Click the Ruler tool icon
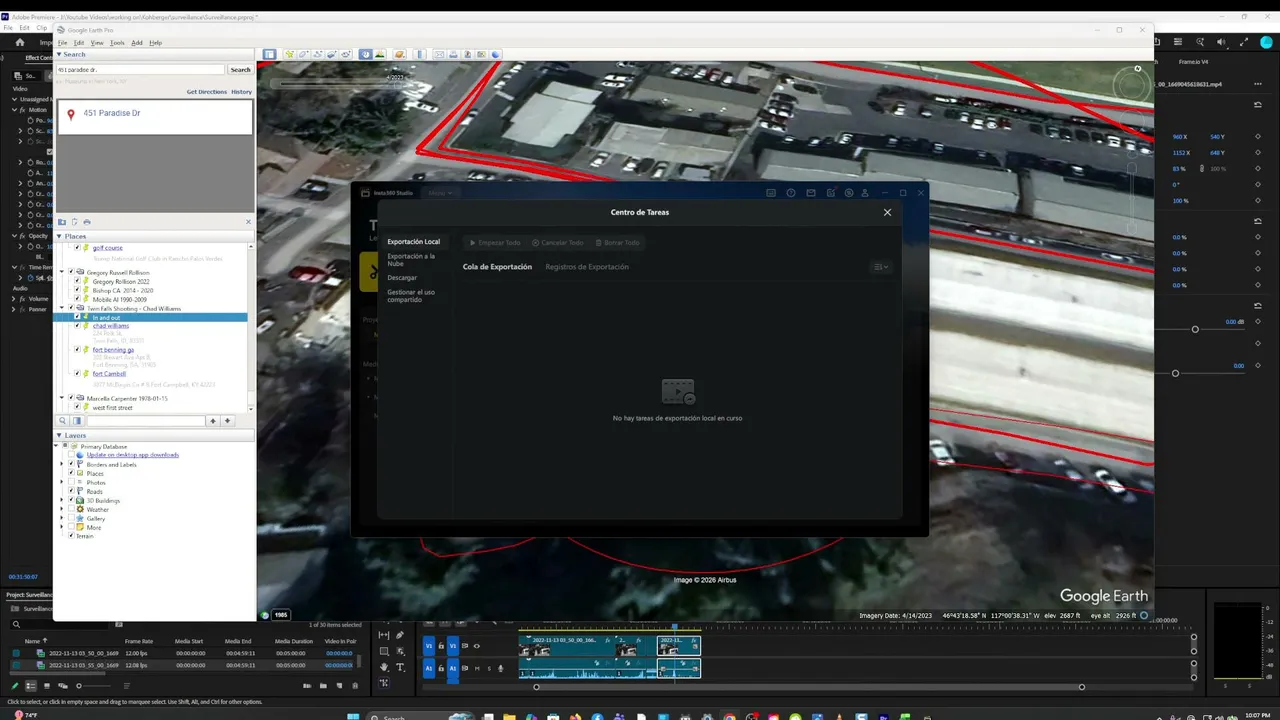 pyautogui.click(x=420, y=54)
